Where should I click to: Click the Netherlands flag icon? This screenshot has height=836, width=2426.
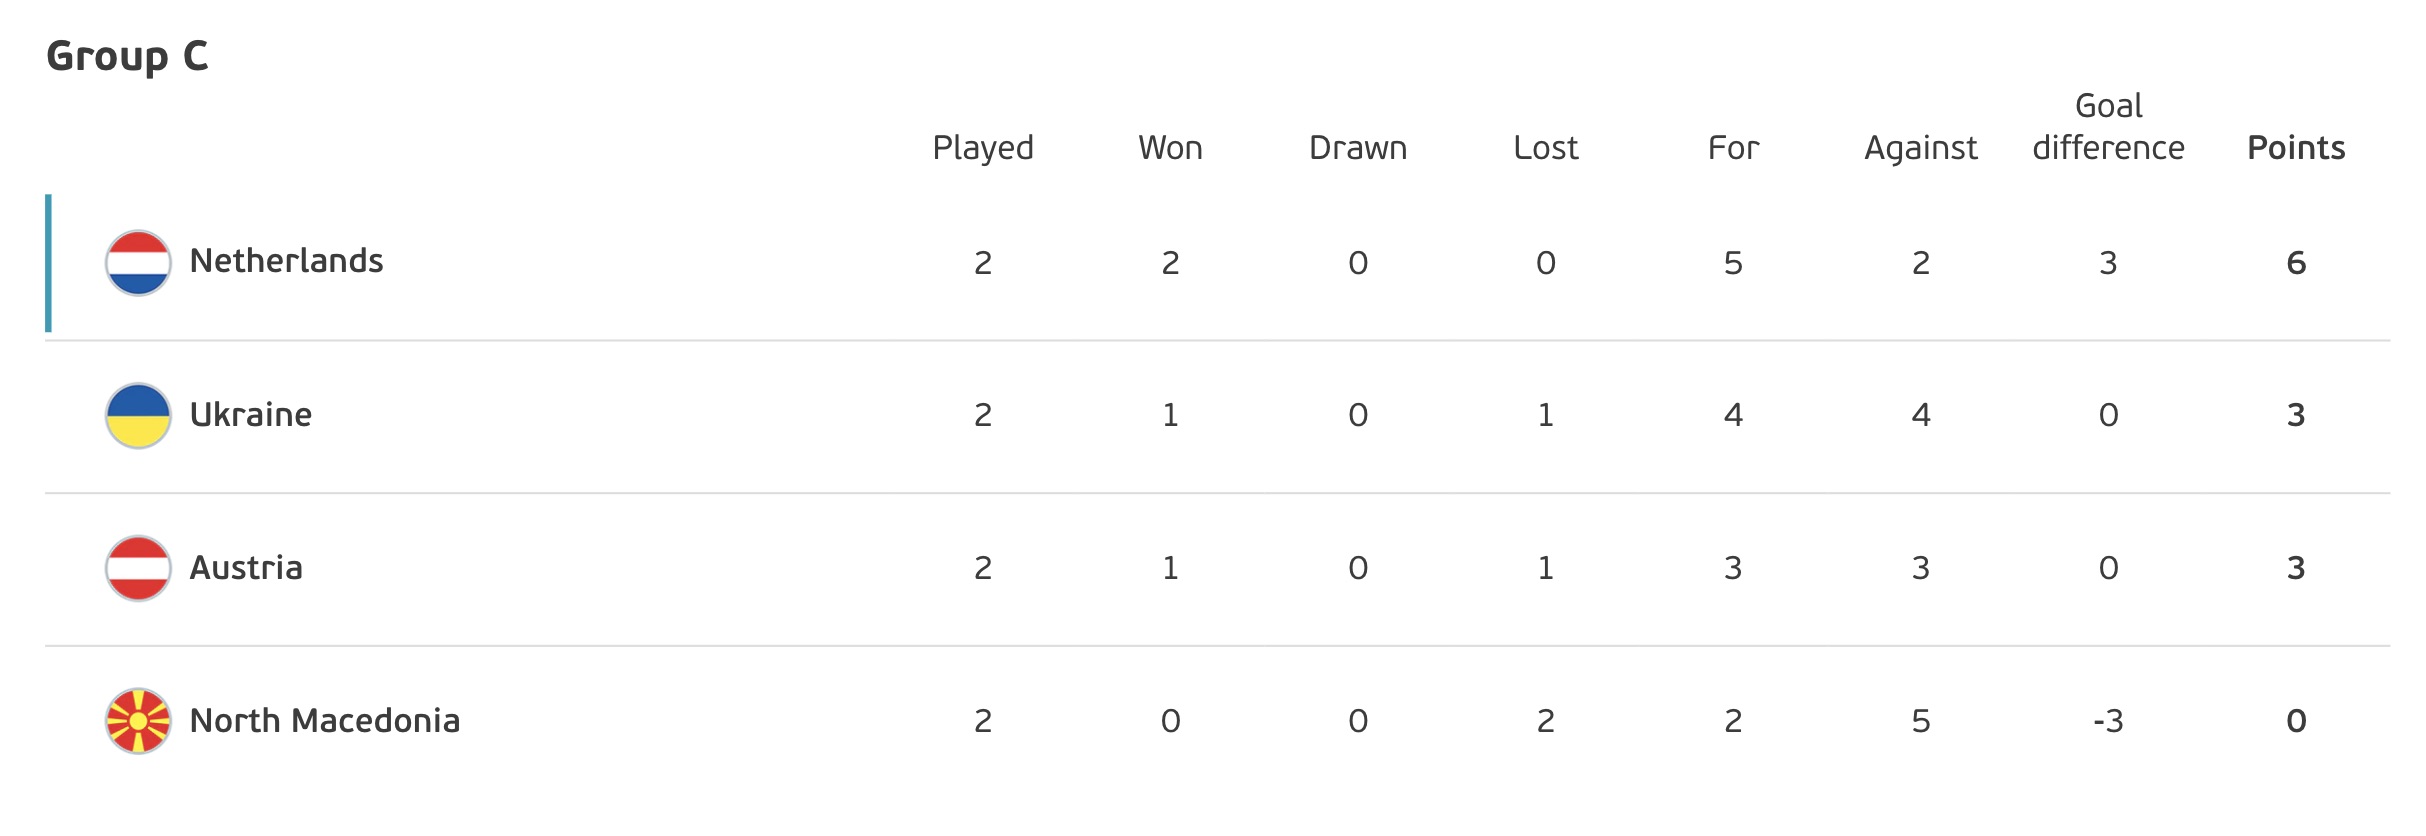138,263
